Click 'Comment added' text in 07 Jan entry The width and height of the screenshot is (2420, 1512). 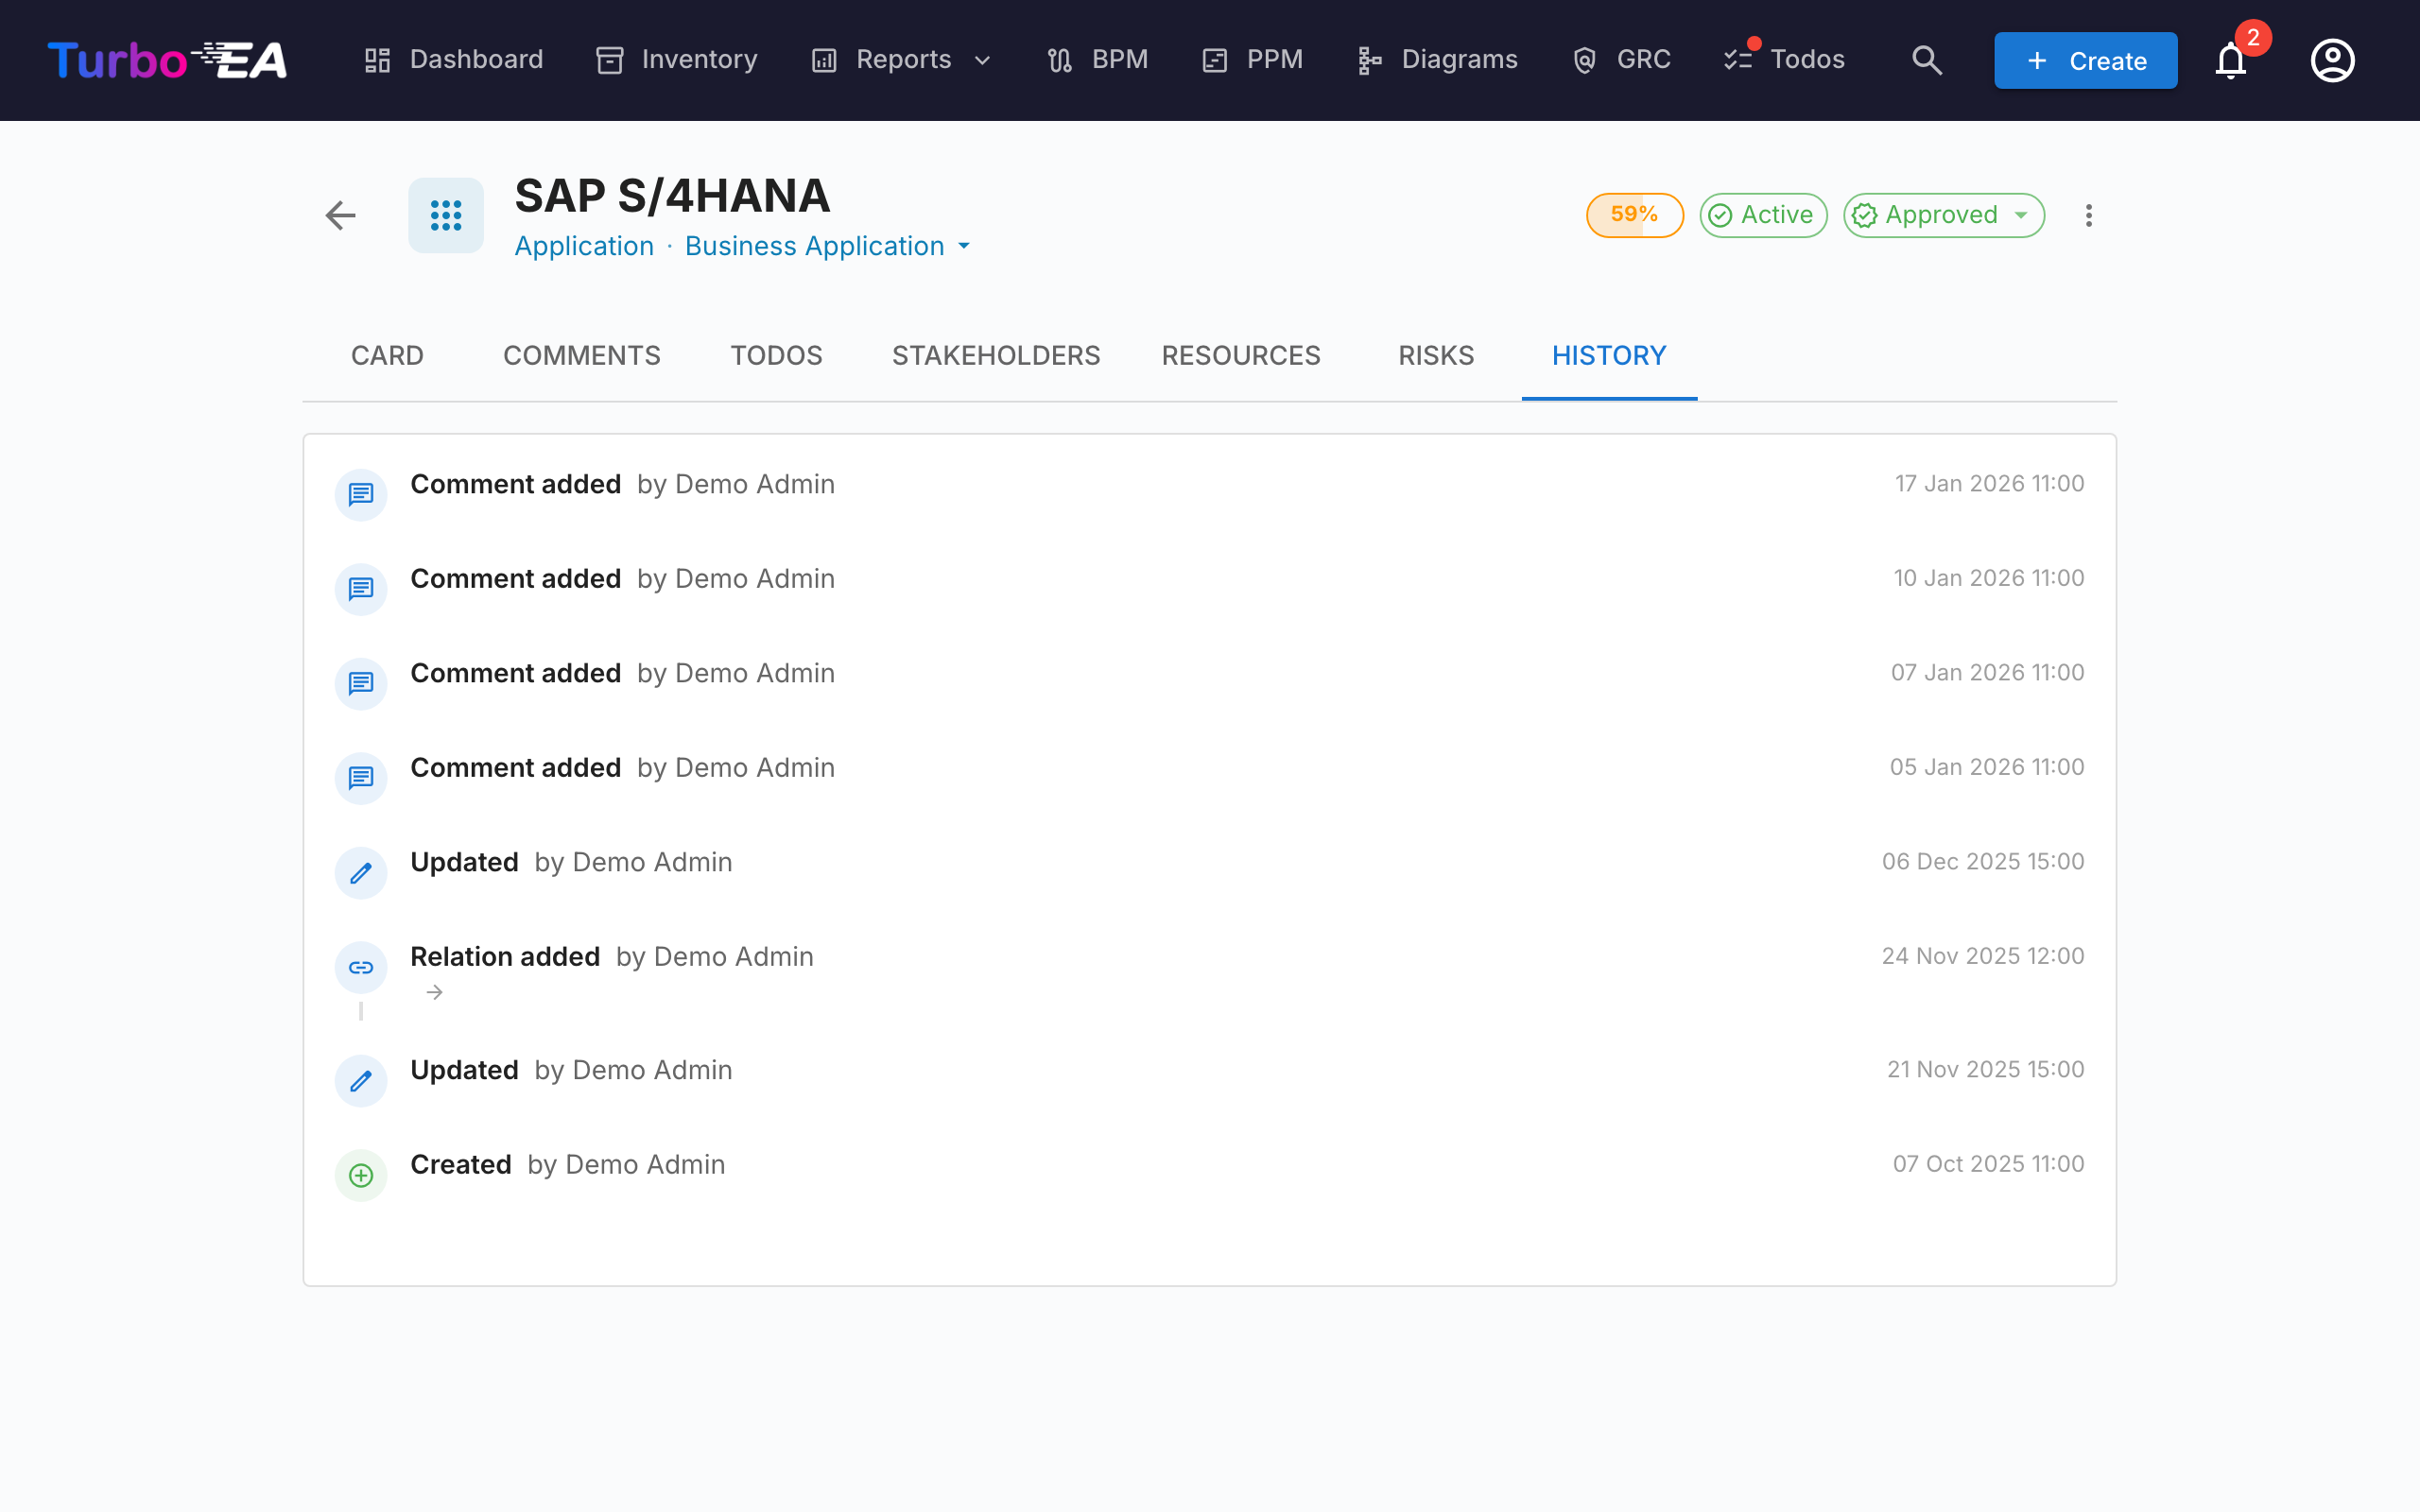pos(515,673)
